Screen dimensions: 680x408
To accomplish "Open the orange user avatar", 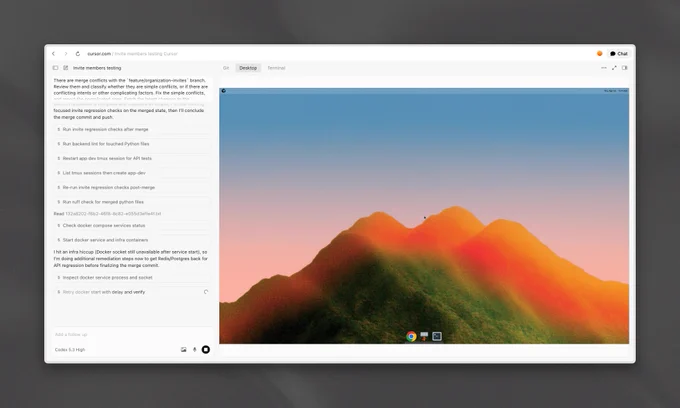I will point(599,53).
